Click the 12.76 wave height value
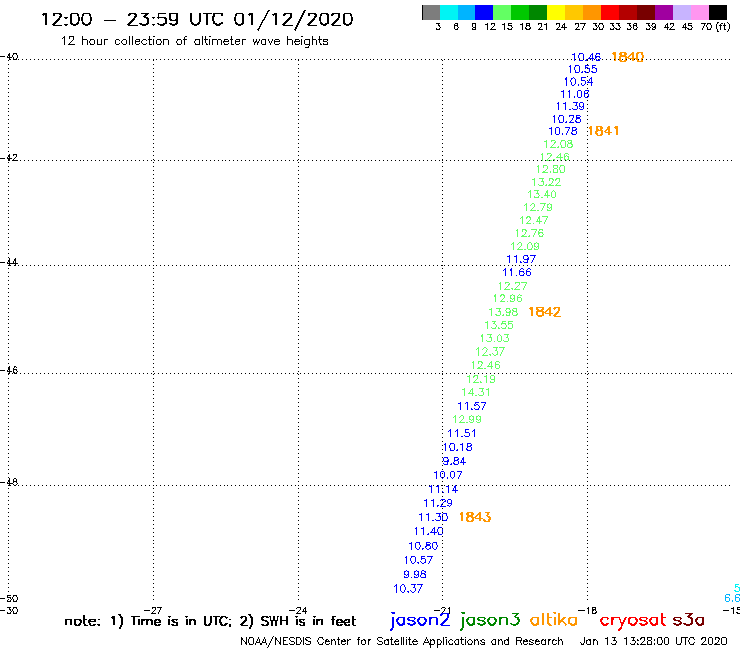This screenshot has height=650, width=740. (x=529, y=233)
